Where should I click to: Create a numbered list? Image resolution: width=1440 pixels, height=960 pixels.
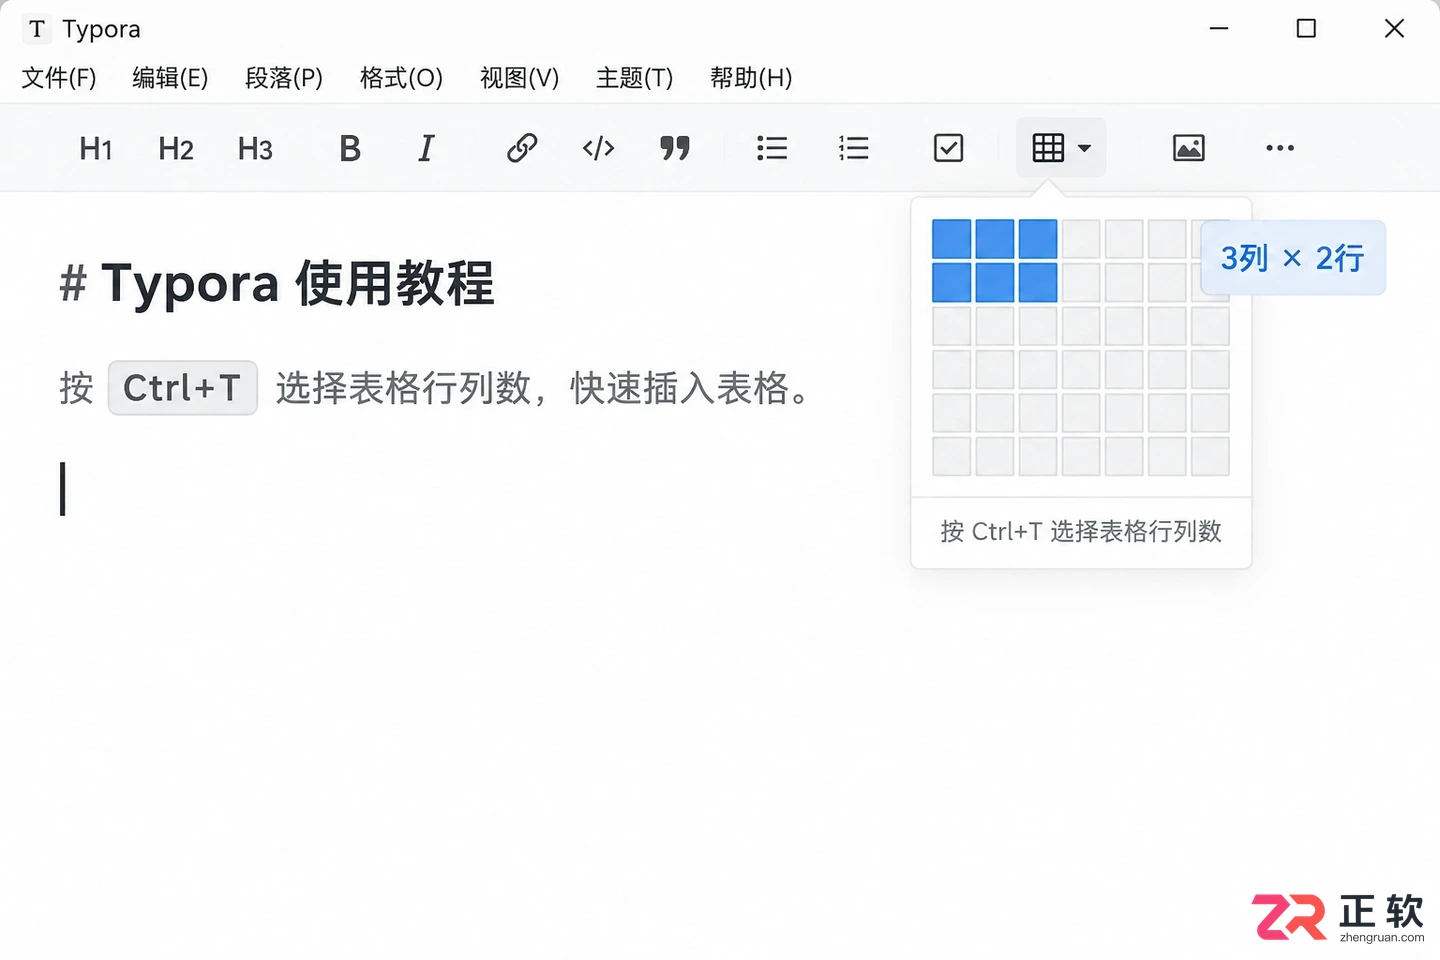(x=853, y=148)
